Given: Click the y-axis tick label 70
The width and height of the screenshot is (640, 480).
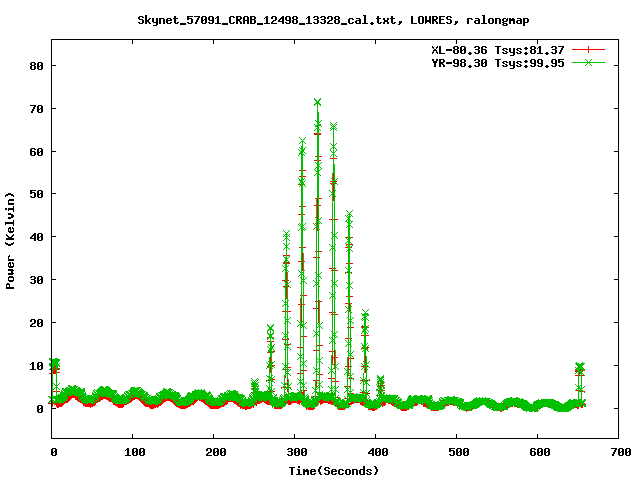Looking at the screenshot, I should [37, 109].
